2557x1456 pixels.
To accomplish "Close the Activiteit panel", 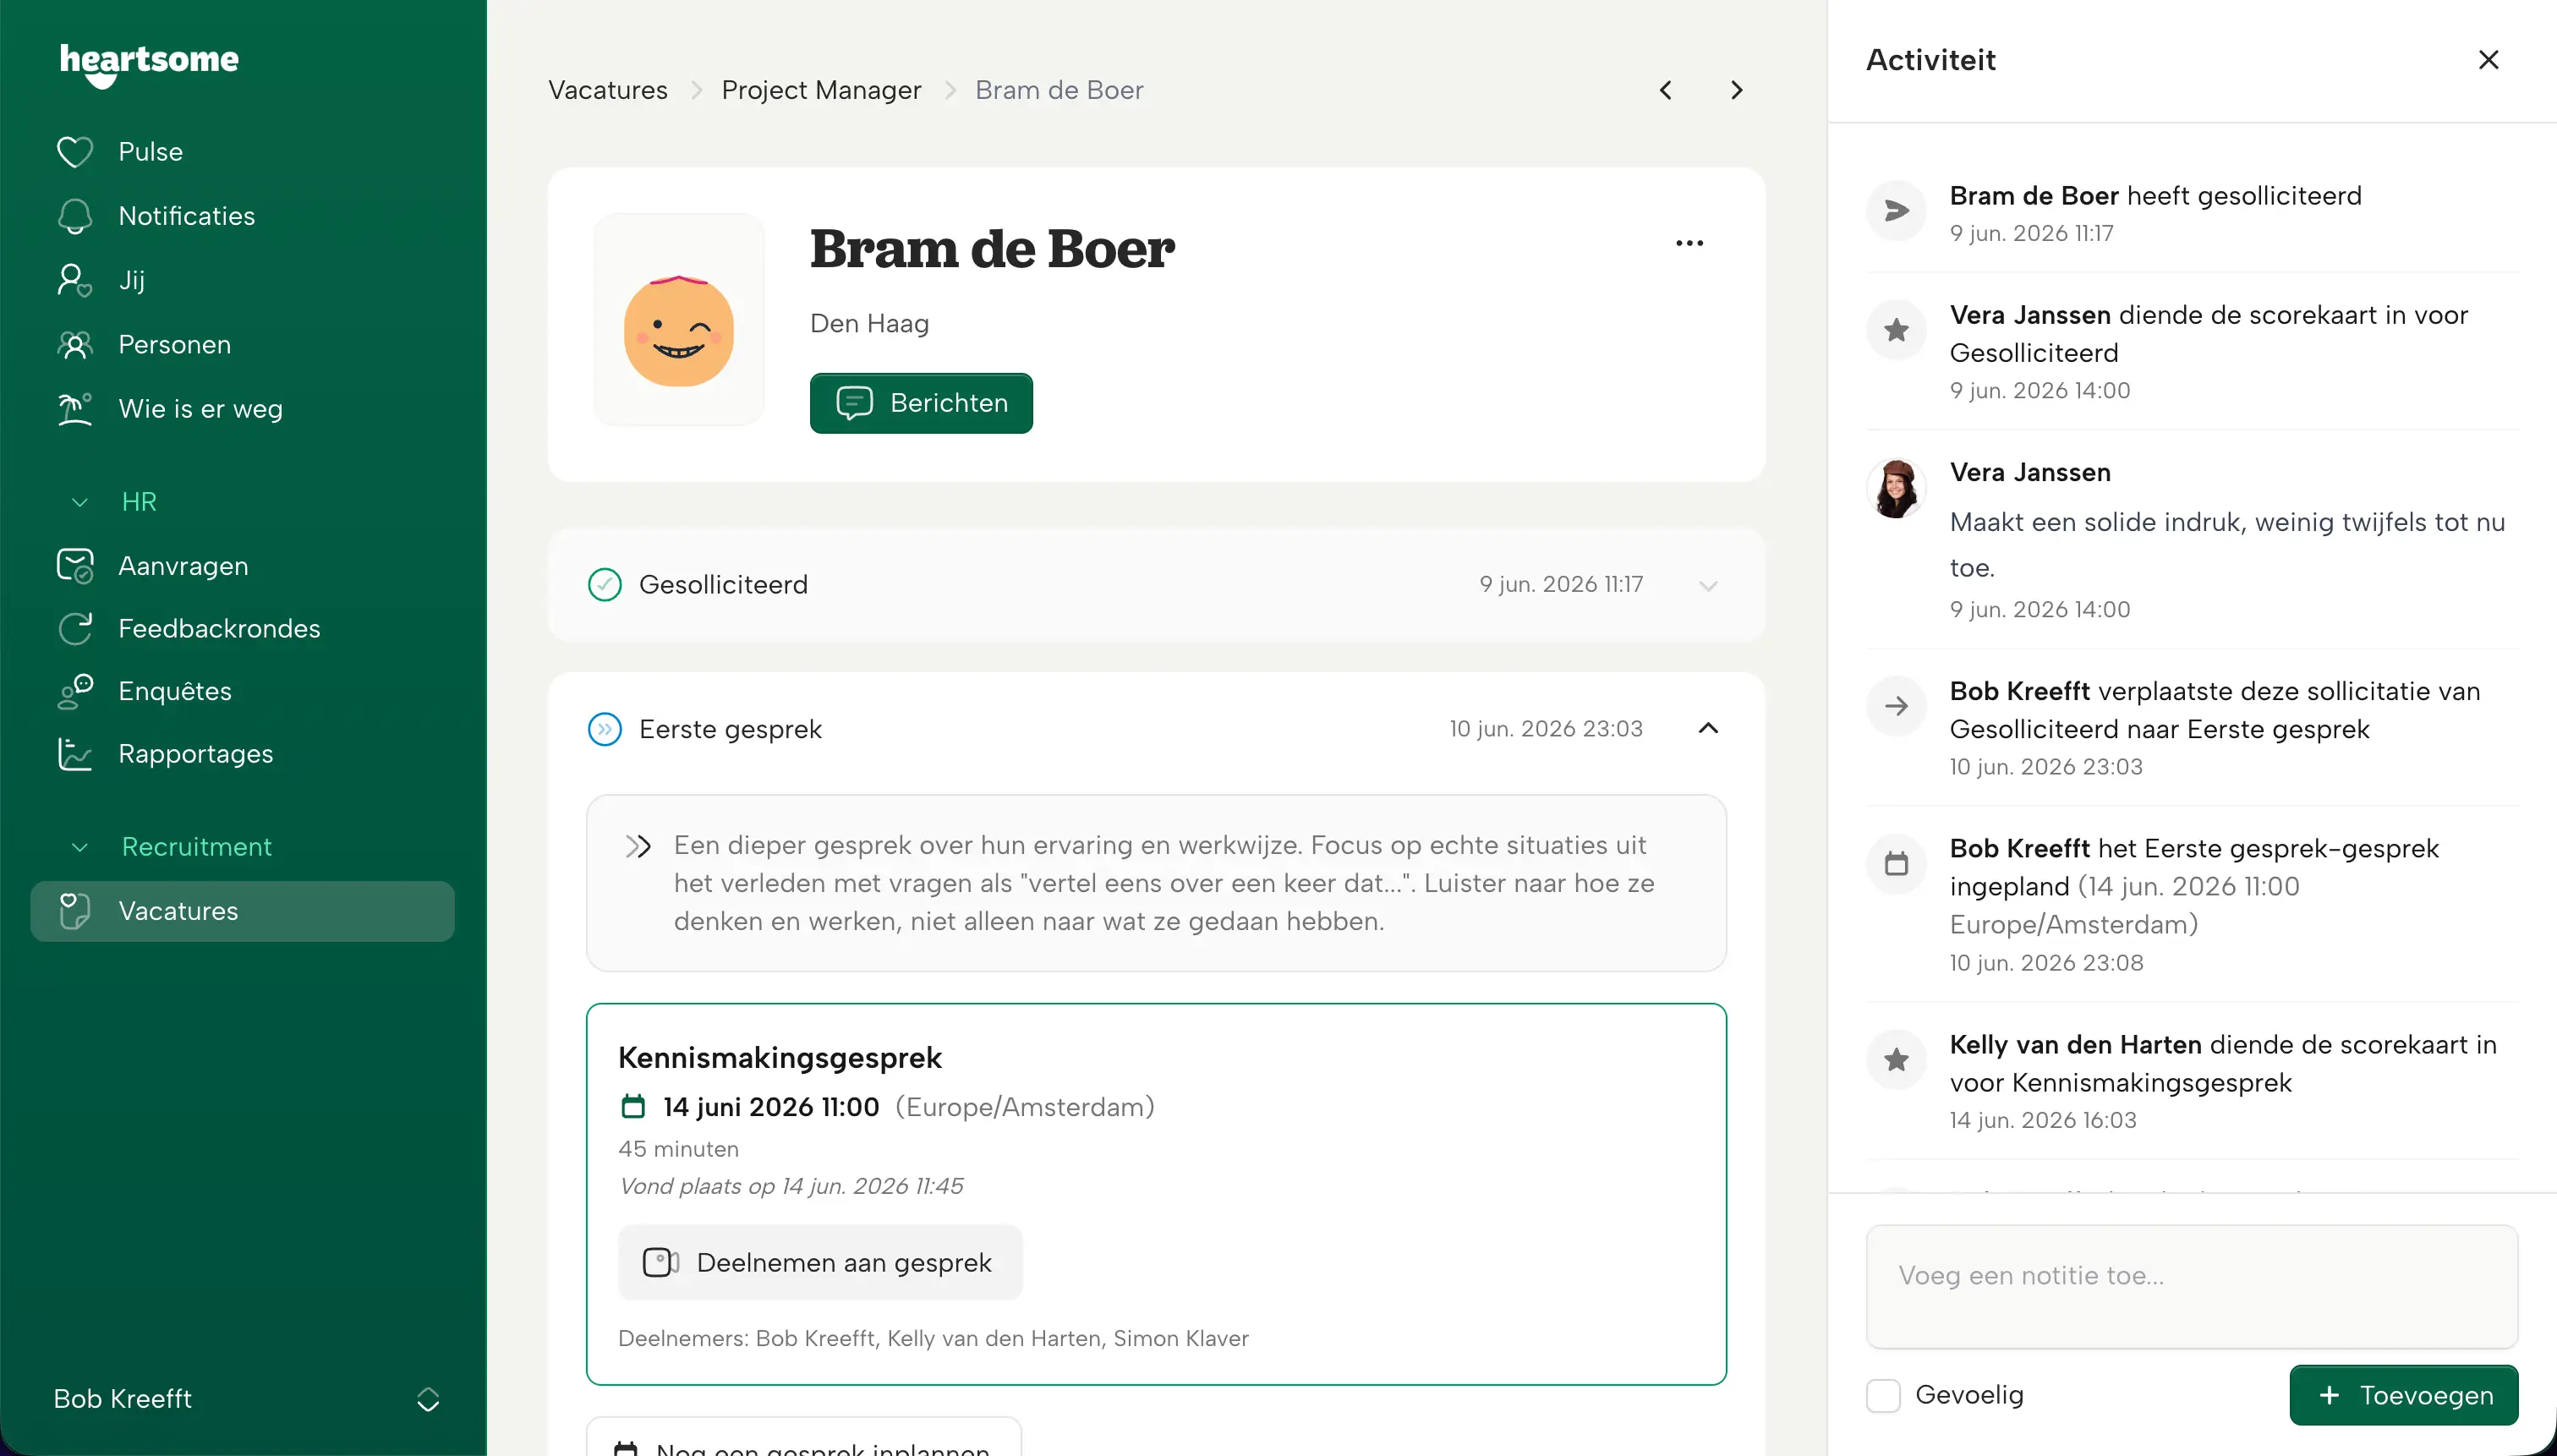I will tap(2488, 60).
